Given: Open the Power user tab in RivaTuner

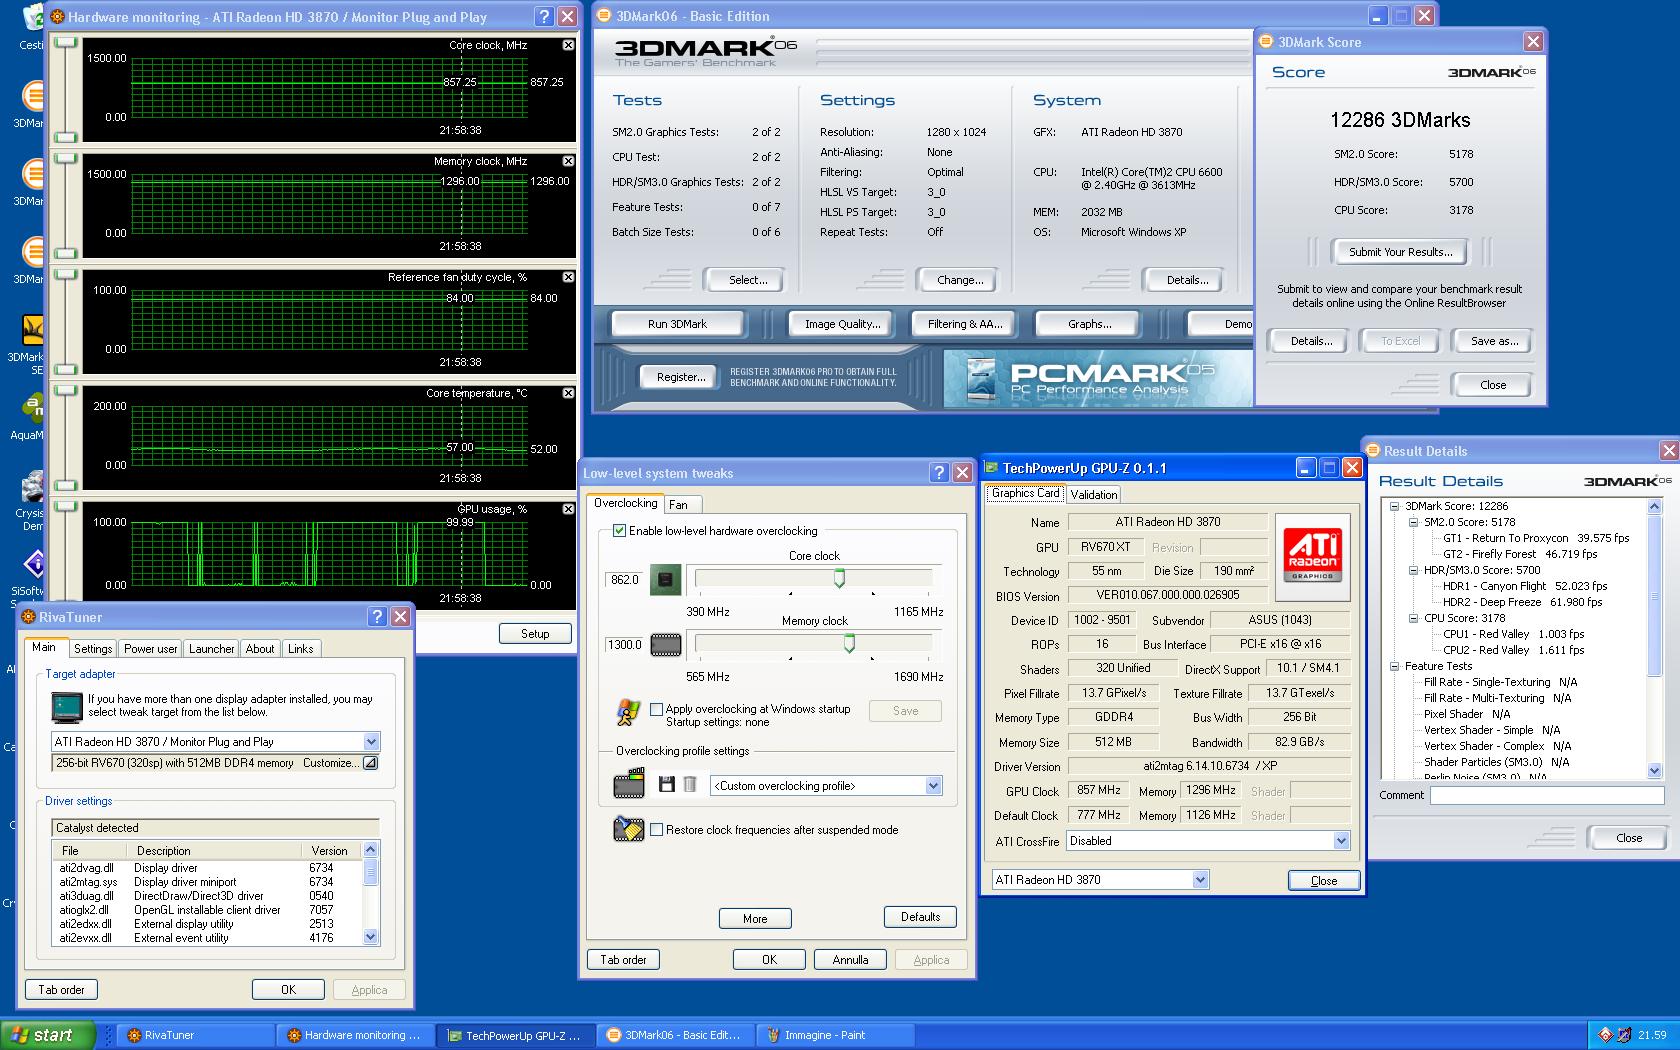Looking at the screenshot, I should pos(151,649).
